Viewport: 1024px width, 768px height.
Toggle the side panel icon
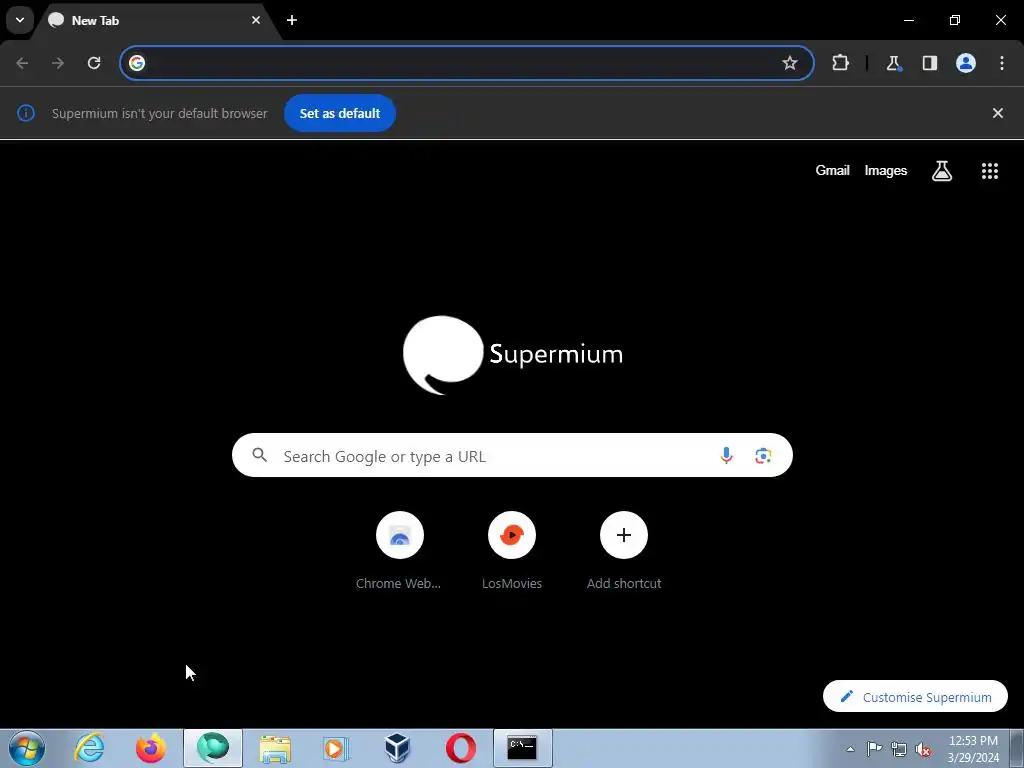click(x=929, y=63)
